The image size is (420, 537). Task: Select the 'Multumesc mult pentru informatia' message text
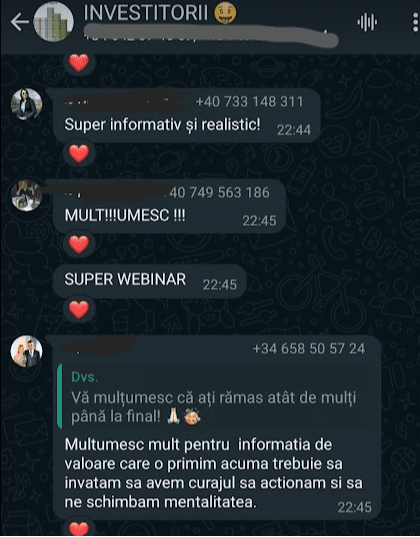[213, 473]
